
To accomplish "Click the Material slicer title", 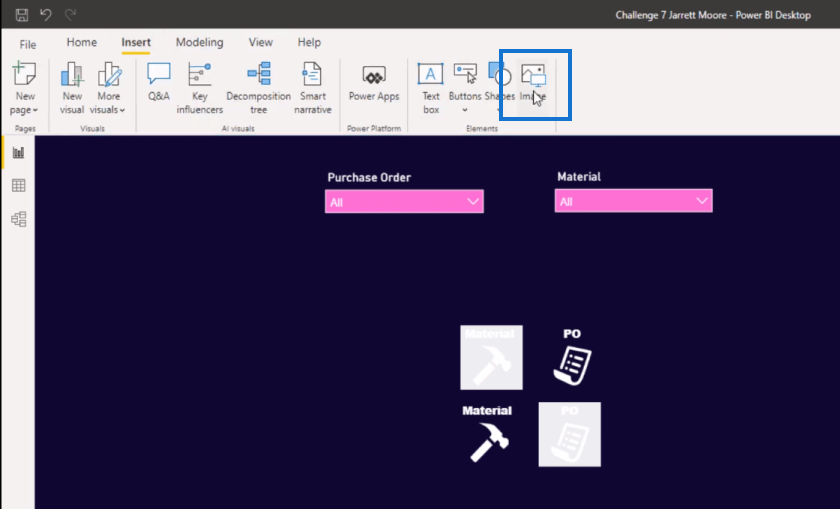I will coord(579,177).
